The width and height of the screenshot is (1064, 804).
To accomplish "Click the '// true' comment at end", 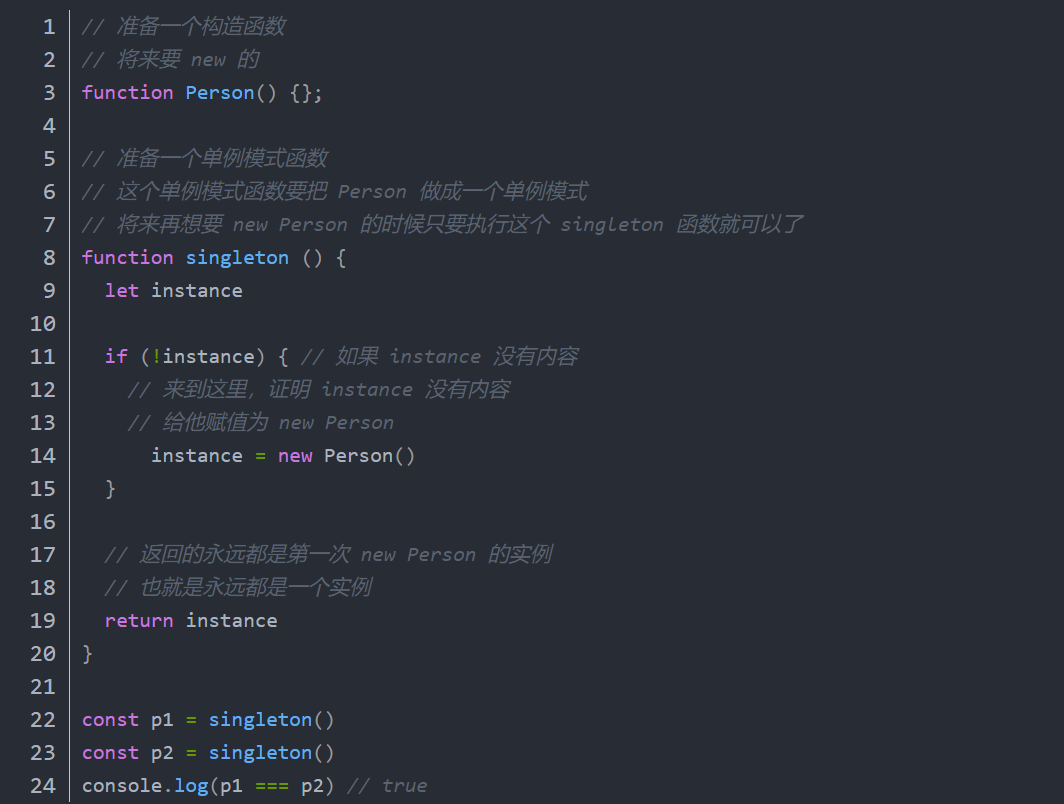I will pyautogui.click(x=387, y=786).
